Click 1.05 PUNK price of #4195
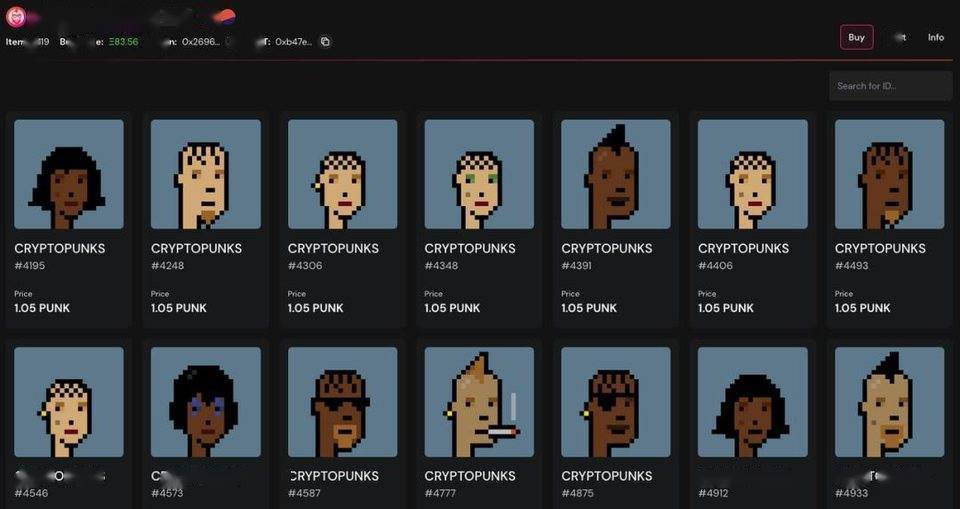This screenshot has height=509, width=960. pos(42,308)
